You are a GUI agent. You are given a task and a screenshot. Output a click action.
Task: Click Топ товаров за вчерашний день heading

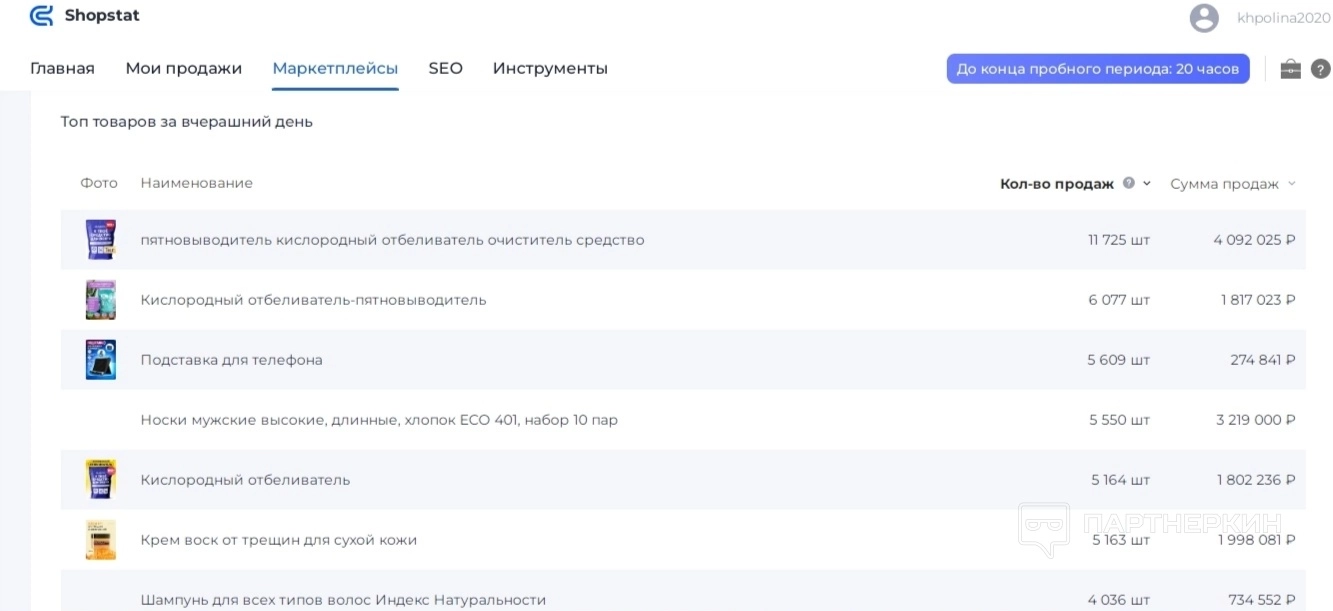tap(187, 122)
